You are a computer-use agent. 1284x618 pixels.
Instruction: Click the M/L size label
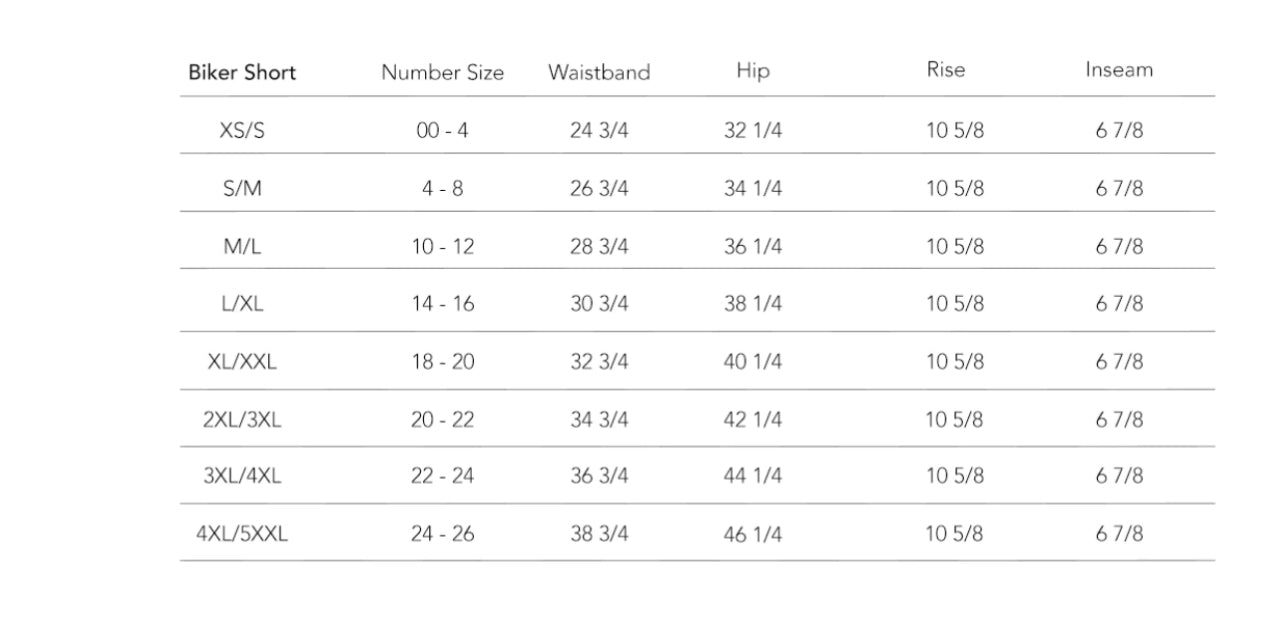242,246
